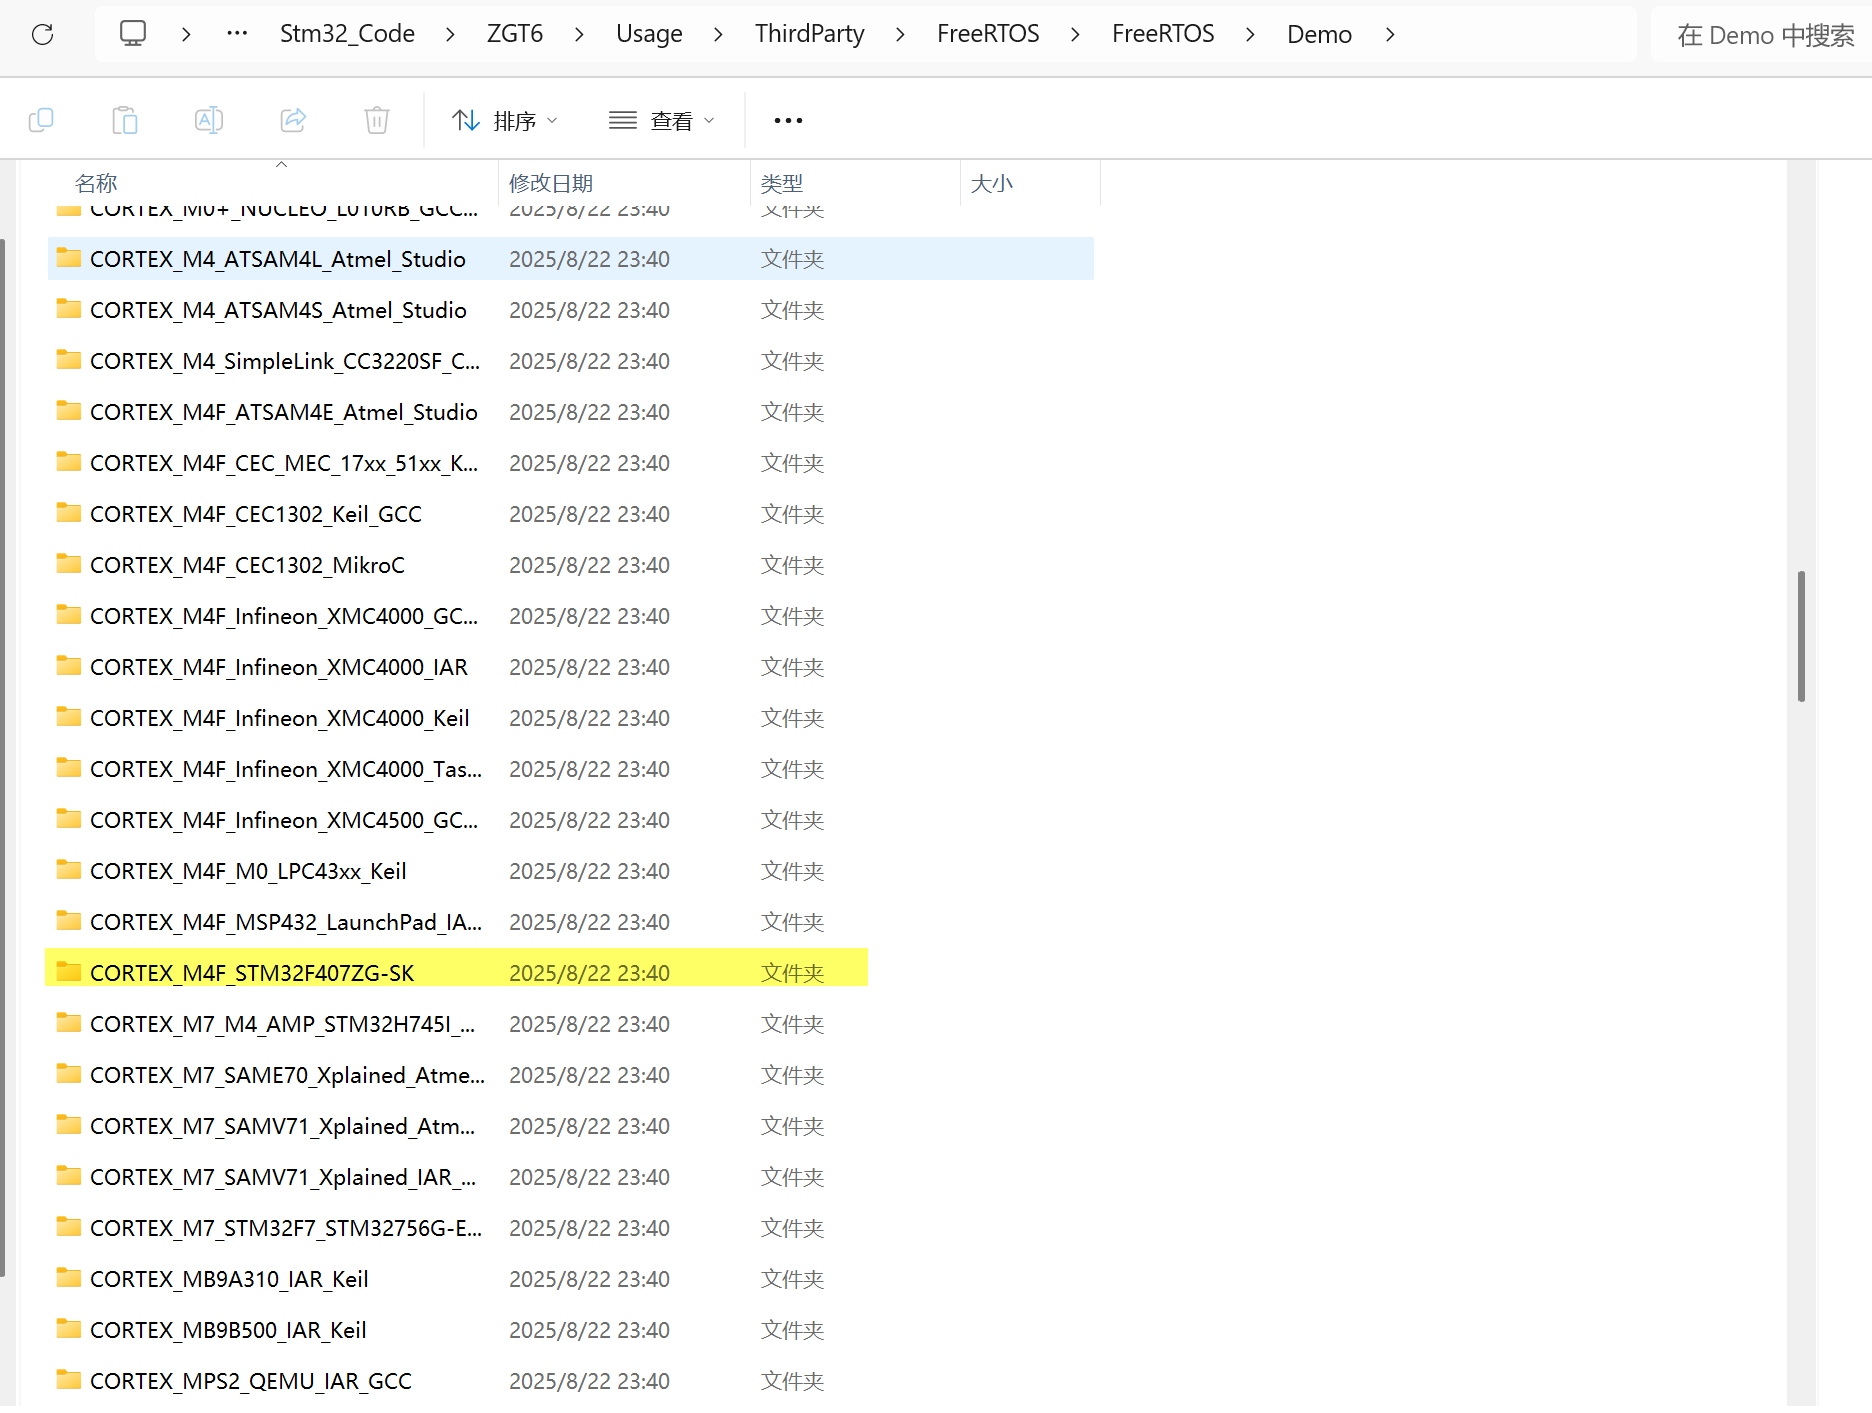Select CORTEX_M4F_Infineon_XMC4000_Tas... folder

tap(570, 769)
